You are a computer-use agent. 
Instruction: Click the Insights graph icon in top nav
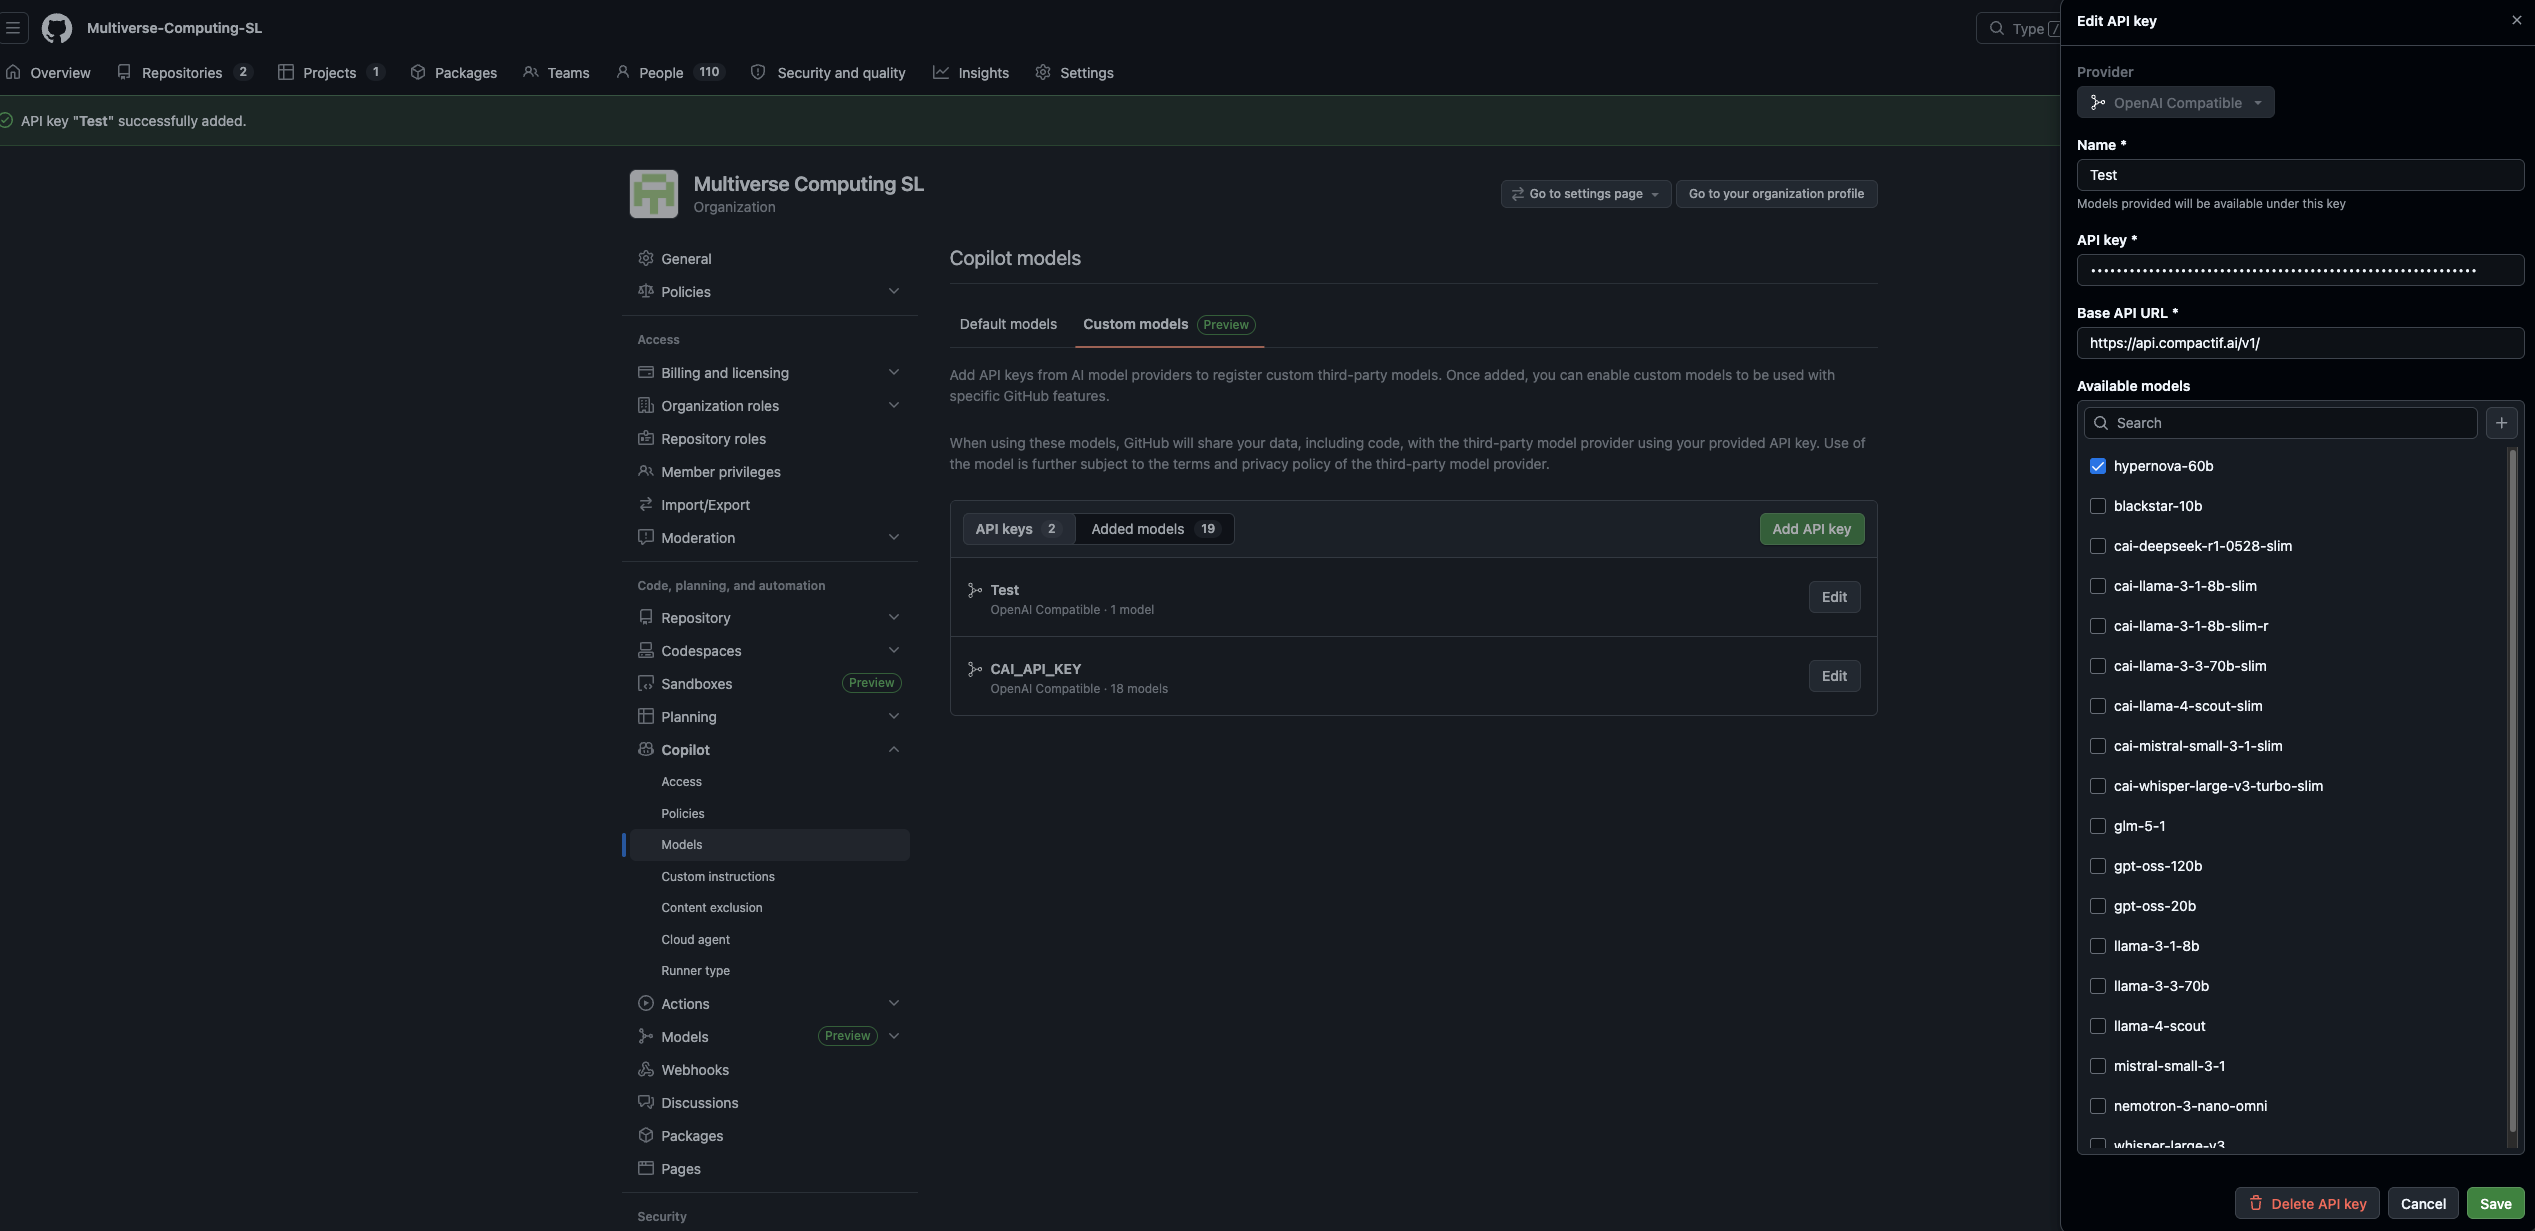[x=941, y=72]
